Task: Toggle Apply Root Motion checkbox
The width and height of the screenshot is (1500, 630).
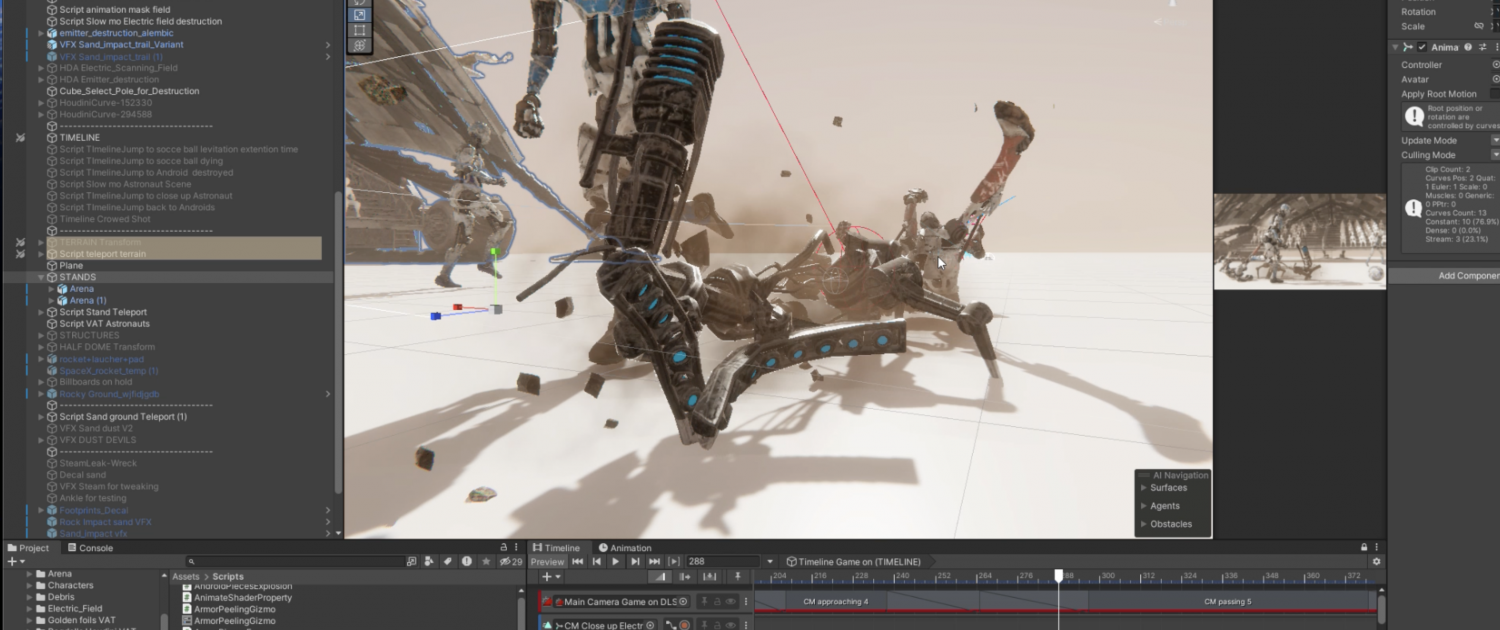Action: (x=1495, y=94)
